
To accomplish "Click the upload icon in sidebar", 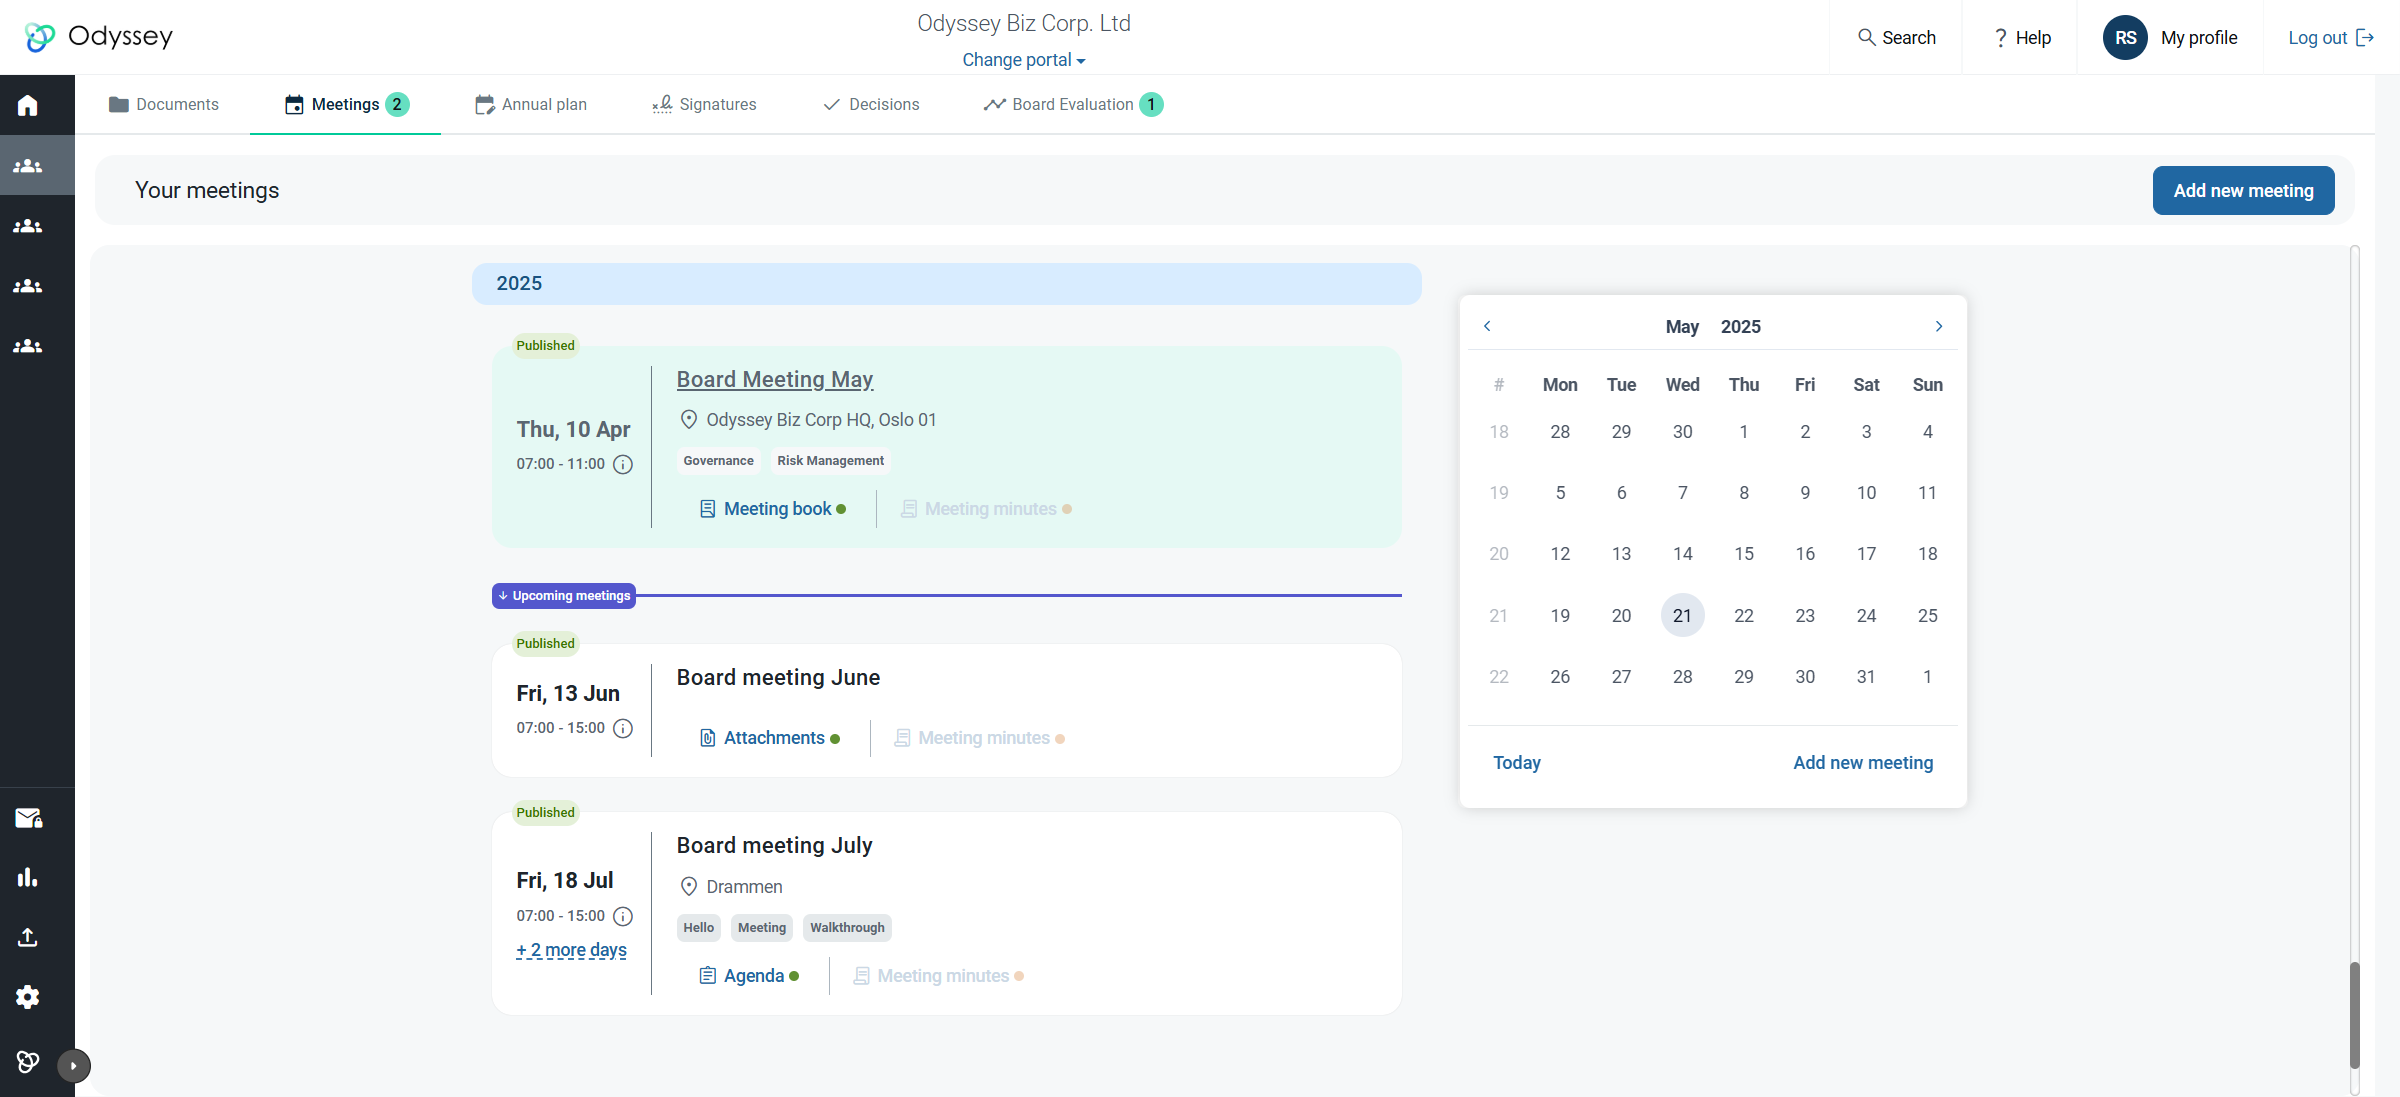I will point(28,937).
